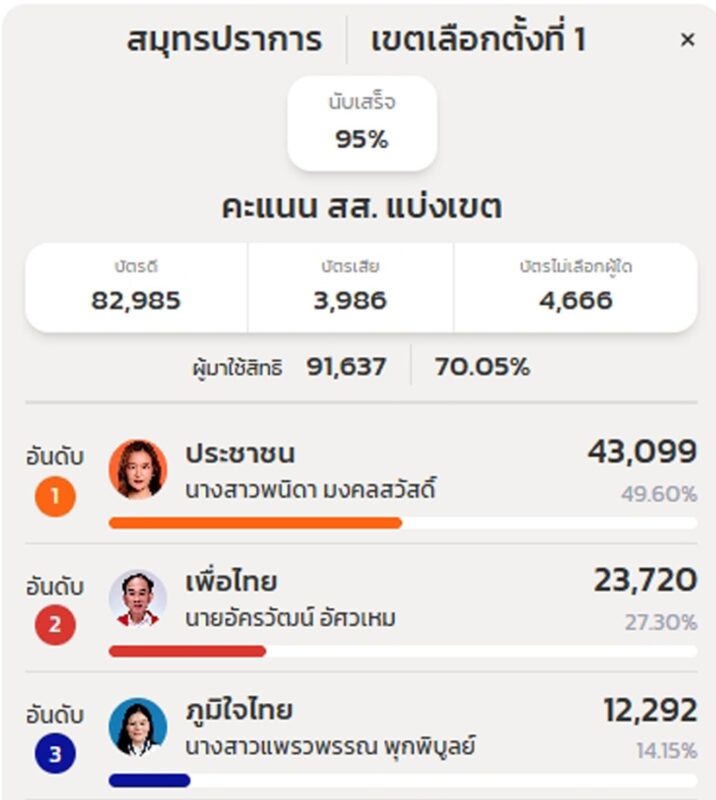Select the สมุทรปราการ province heading
Screen dimensions: 716x800
point(225,40)
